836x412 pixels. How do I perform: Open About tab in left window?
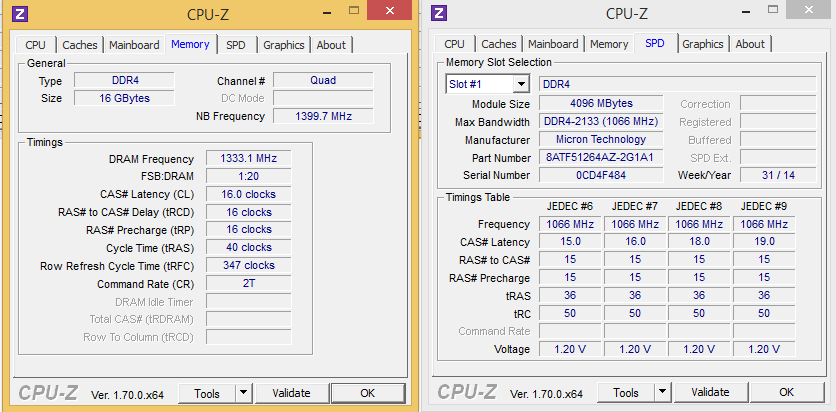331,45
